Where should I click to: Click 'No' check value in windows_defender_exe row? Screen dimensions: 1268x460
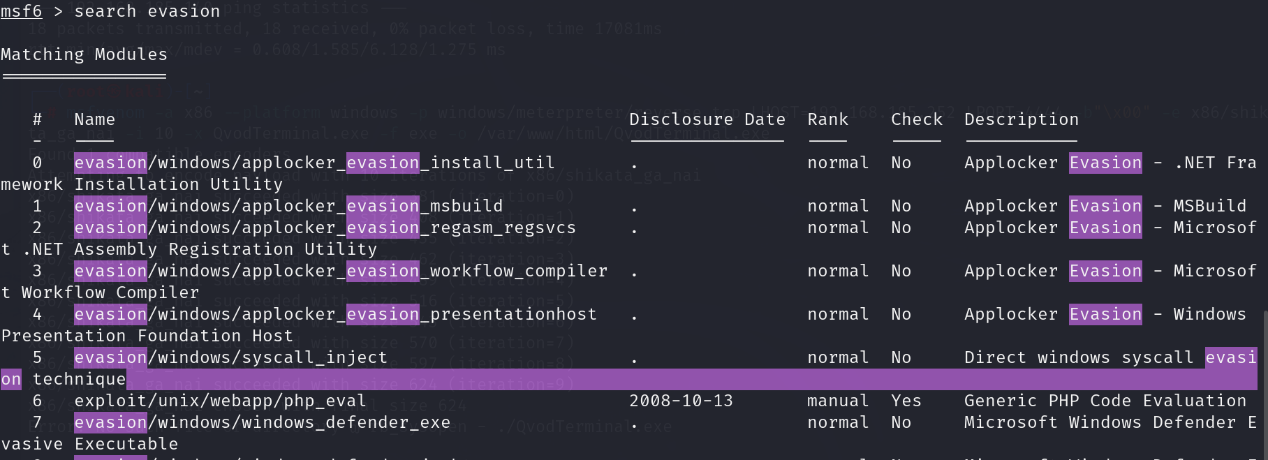[901, 422]
